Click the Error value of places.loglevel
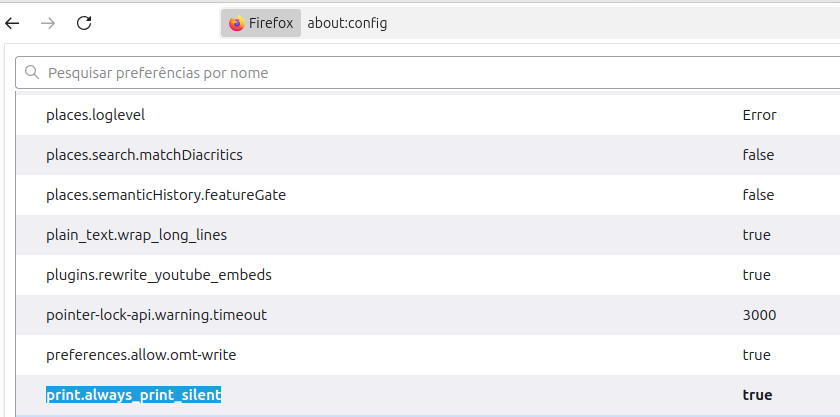Viewport: 840px width, 417px height. [759, 115]
